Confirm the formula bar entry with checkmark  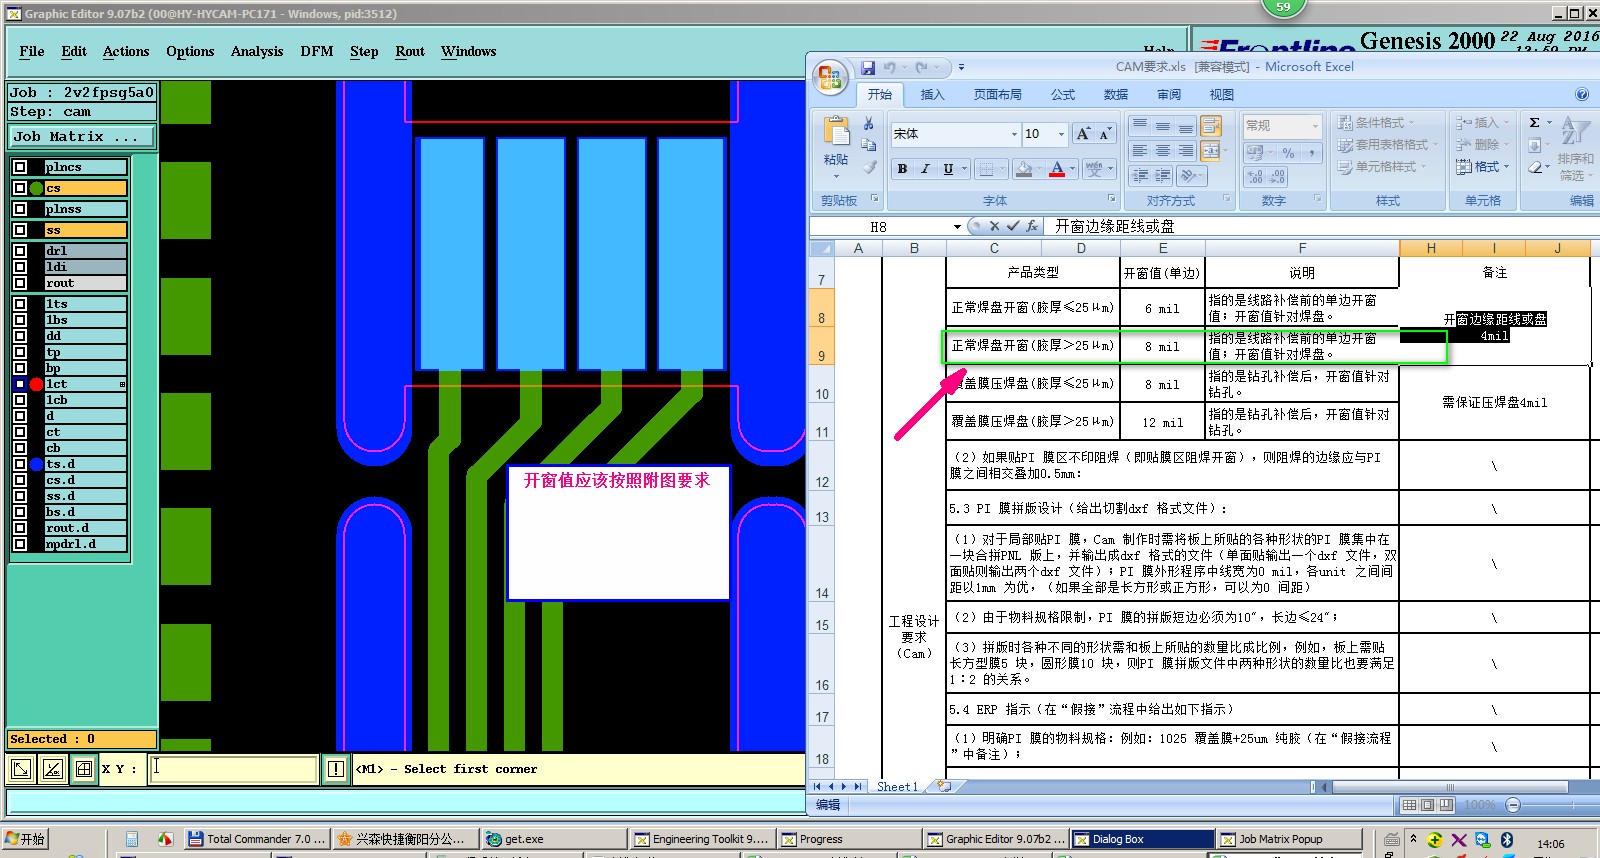pos(1013,227)
